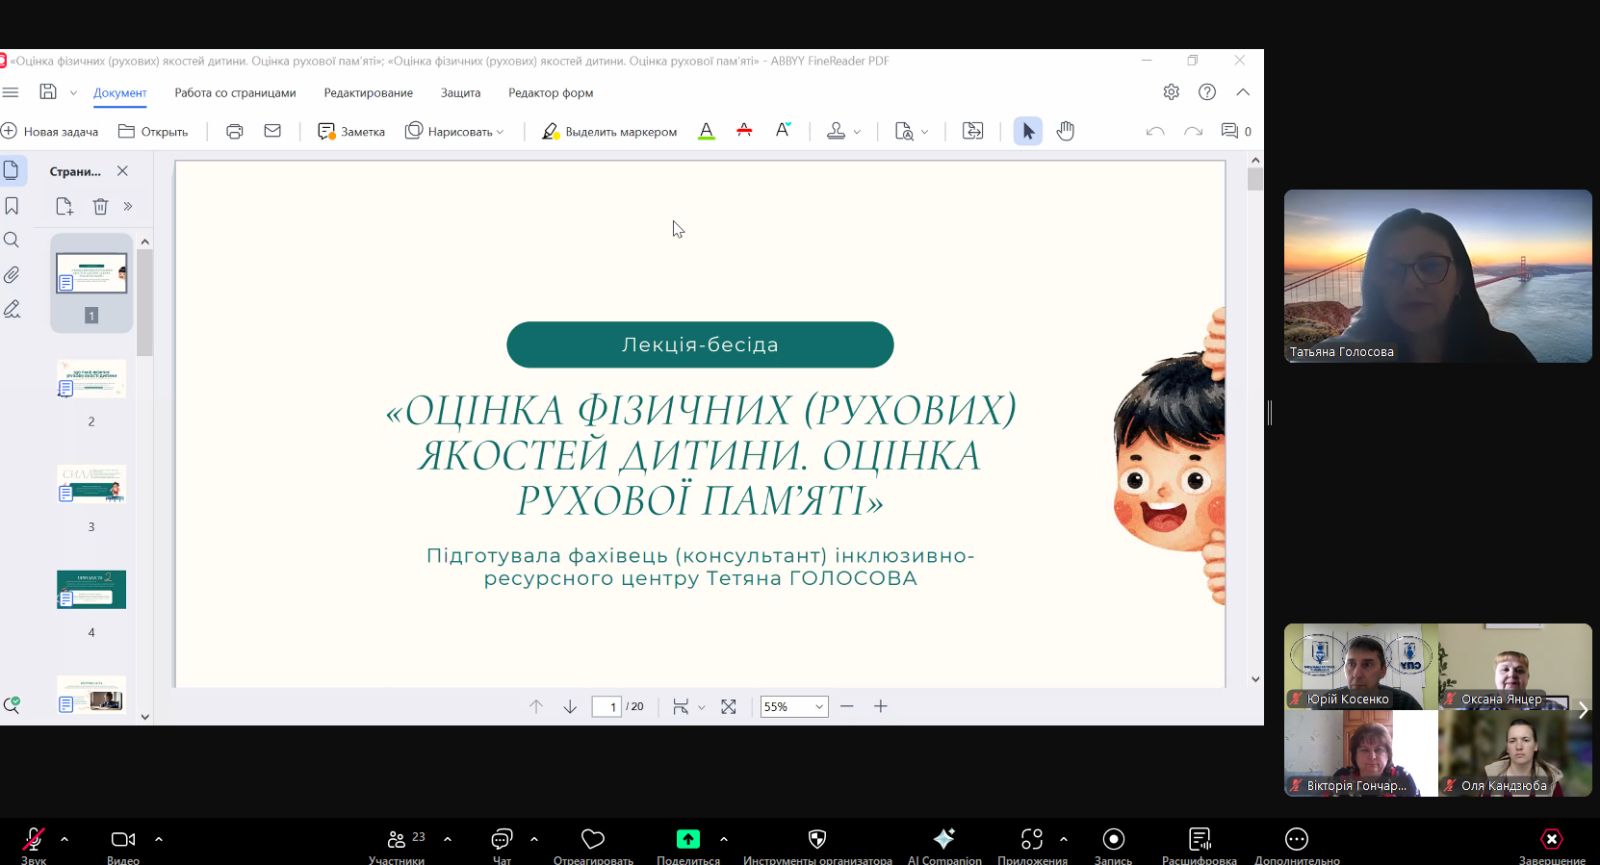This screenshot has width=1600, height=865.
Task: Open the attachments paperclip panel
Action: [12, 275]
